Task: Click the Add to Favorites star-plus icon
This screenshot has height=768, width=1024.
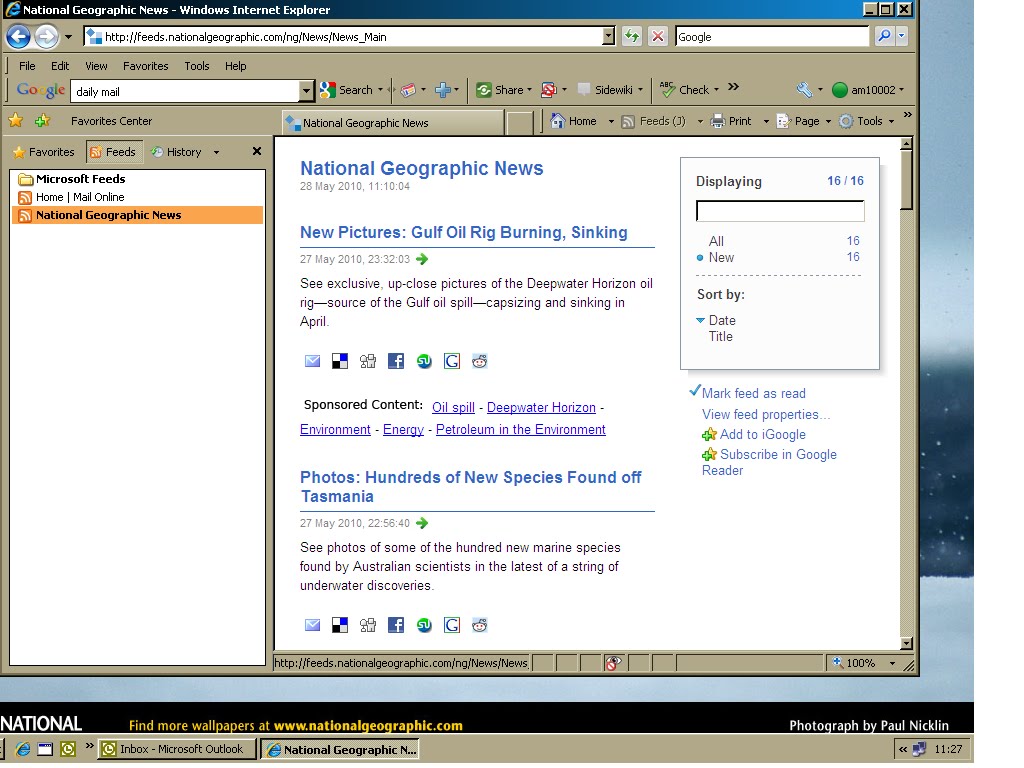Action: (42, 120)
